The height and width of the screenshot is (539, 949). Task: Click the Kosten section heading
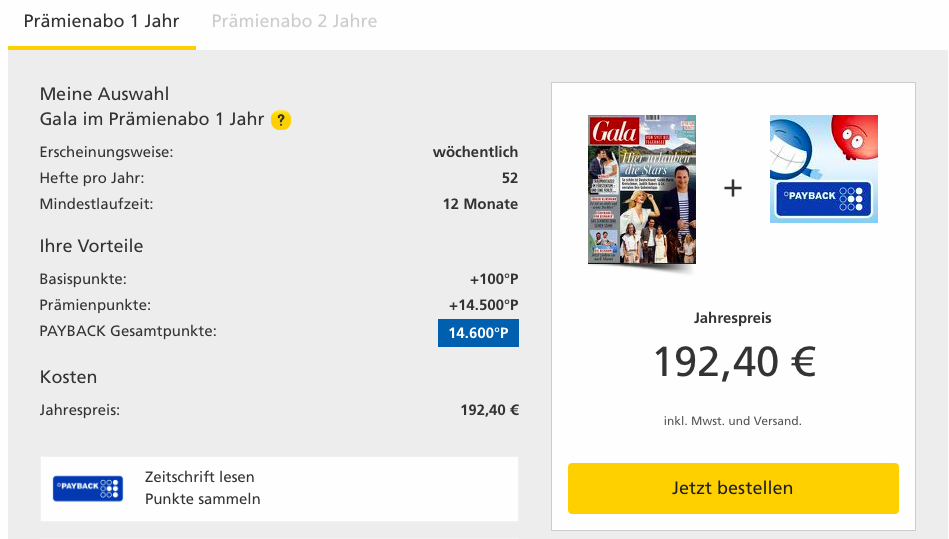[68, 378]
